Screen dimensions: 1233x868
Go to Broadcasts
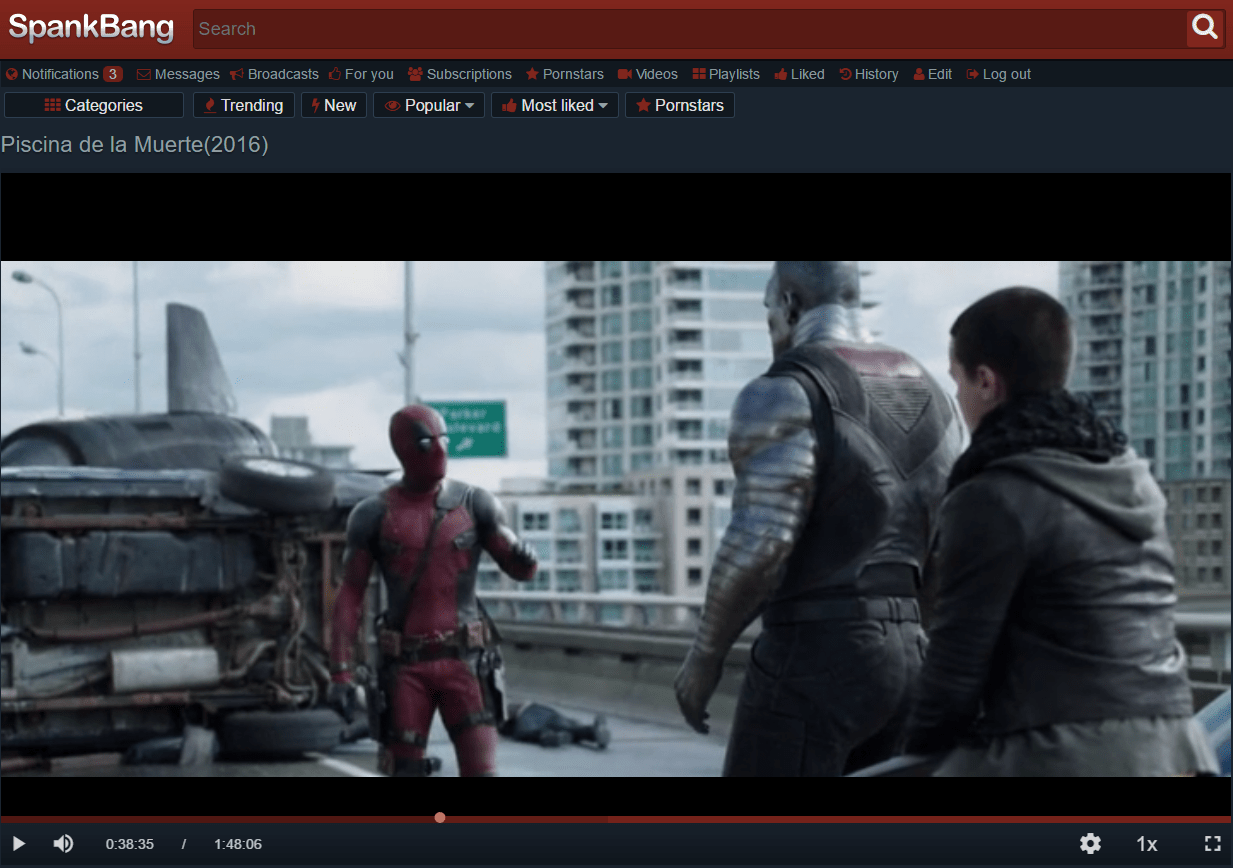click(x=273, y=74)
